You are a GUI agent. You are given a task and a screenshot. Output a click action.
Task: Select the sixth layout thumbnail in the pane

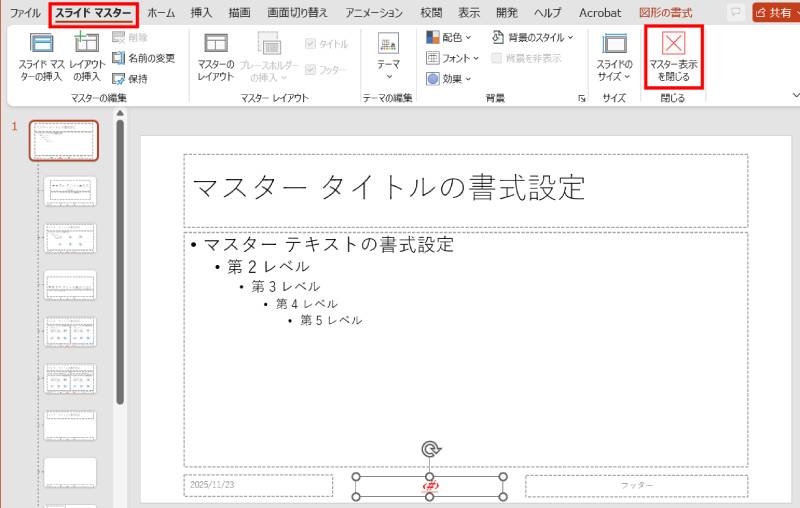70,379
